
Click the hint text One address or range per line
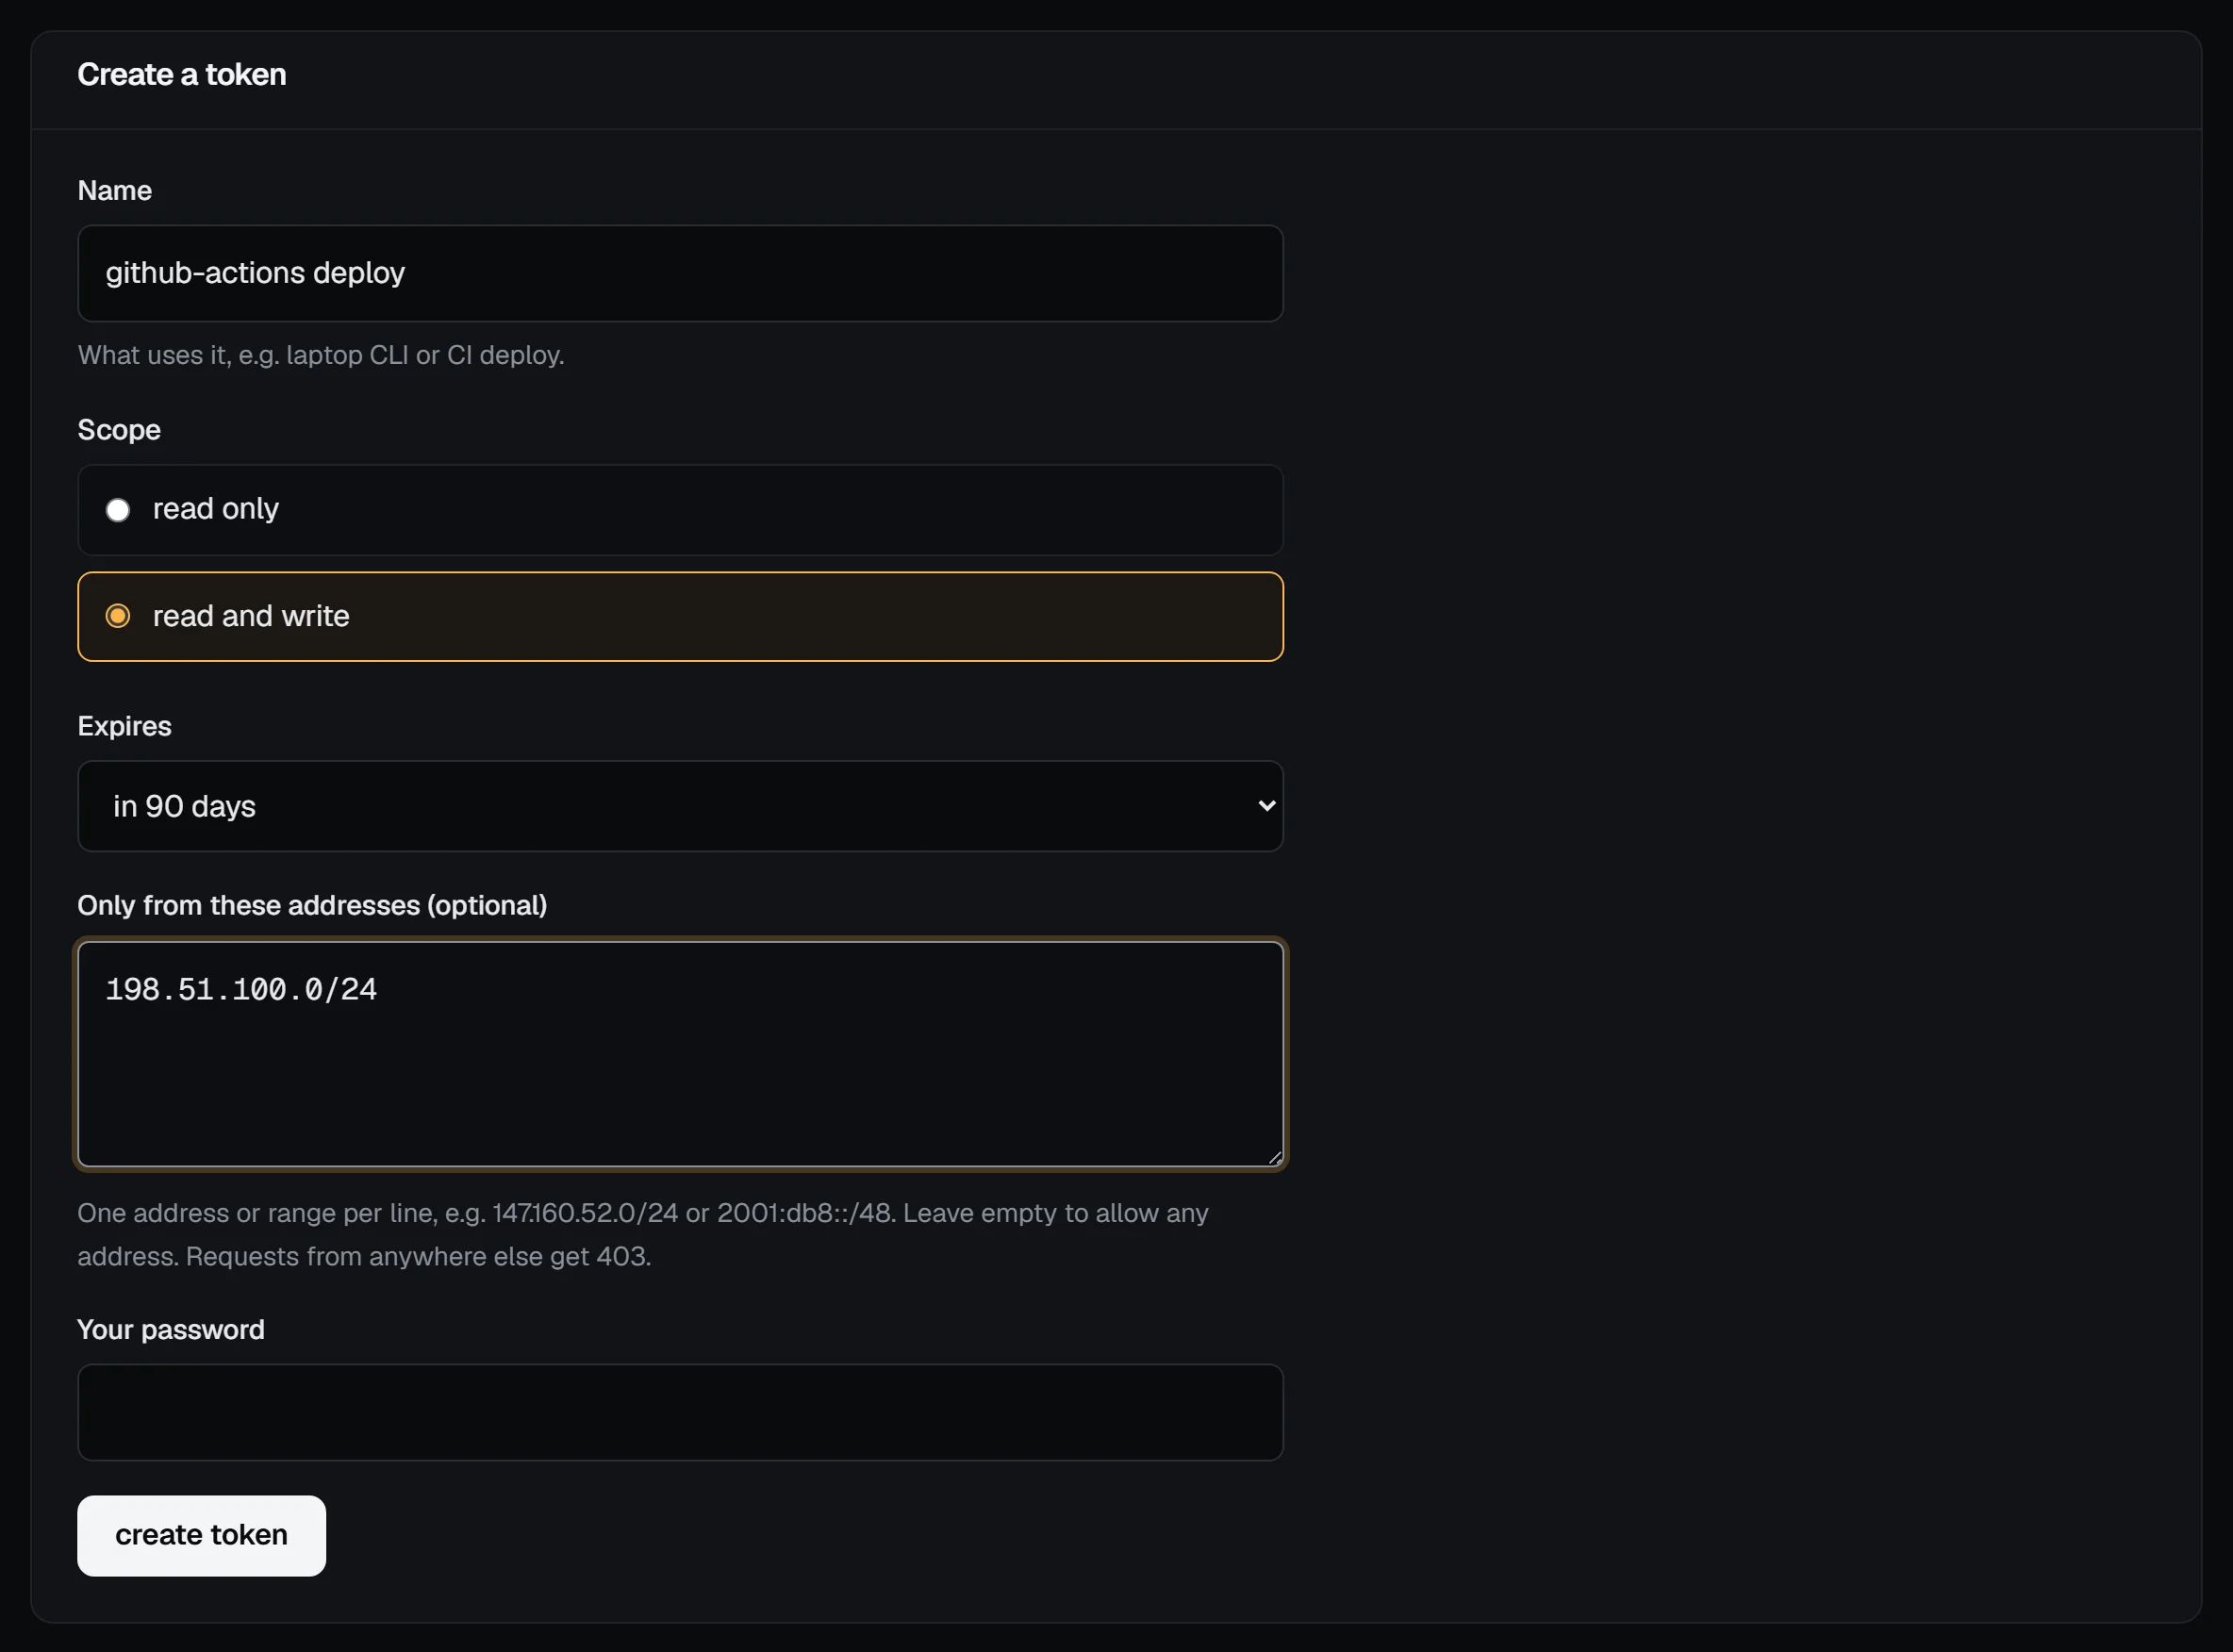coord(643,1234)
